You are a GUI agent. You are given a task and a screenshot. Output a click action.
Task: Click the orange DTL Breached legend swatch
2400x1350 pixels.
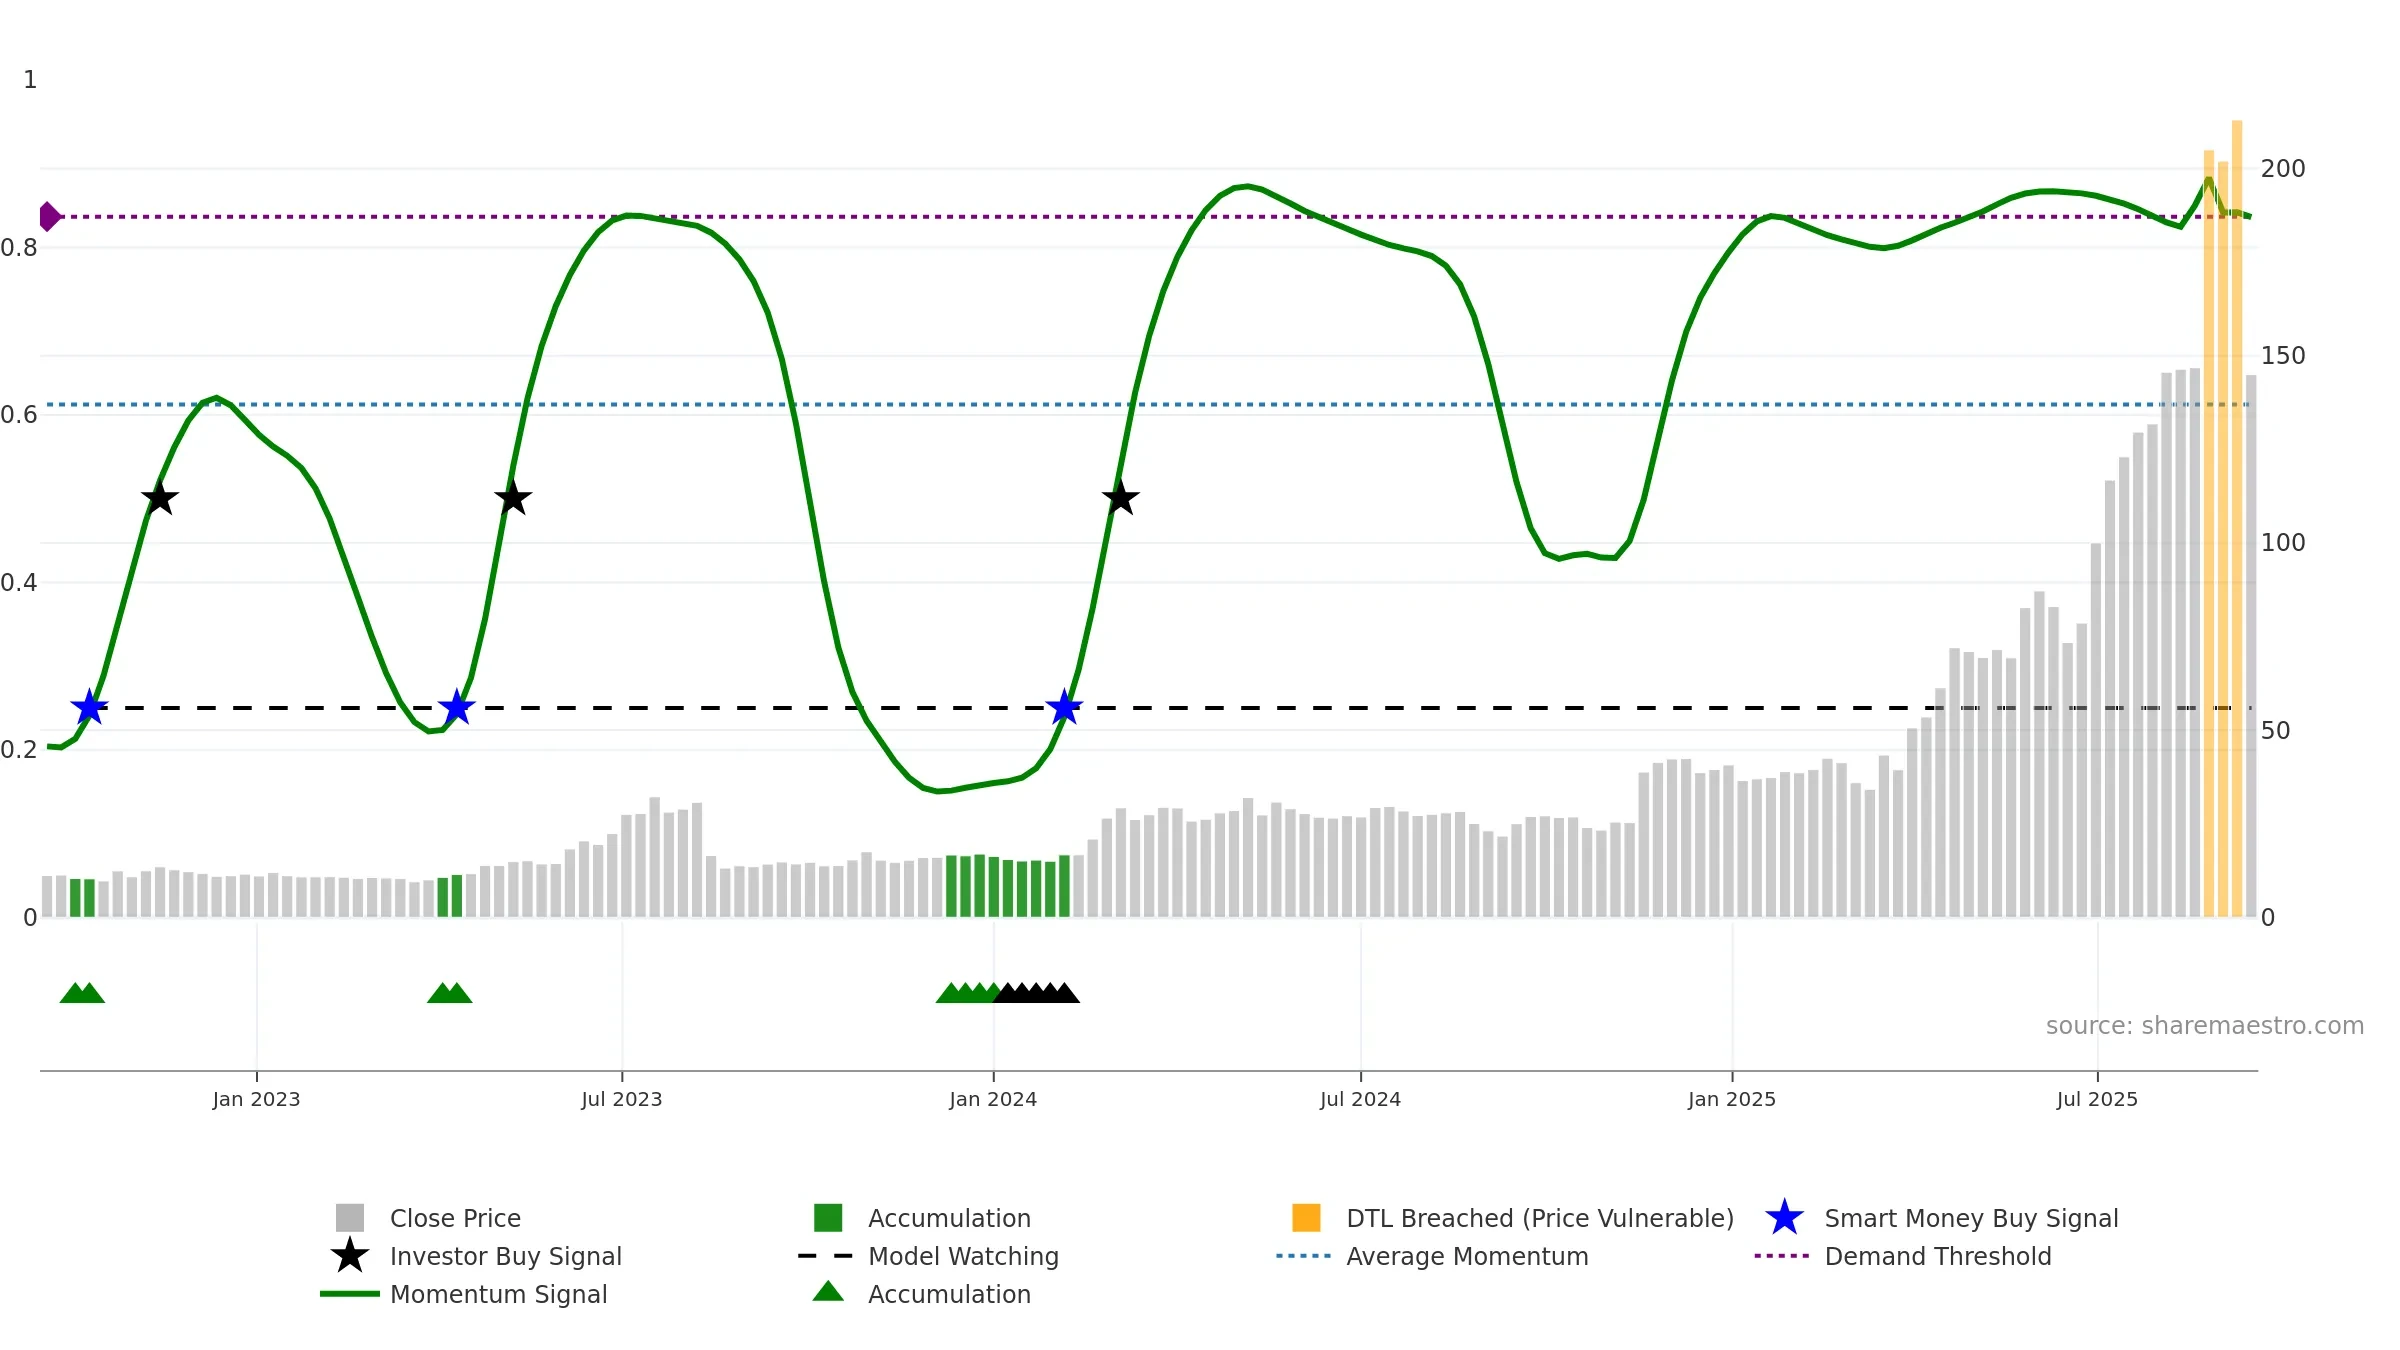click(x=1306, y=1218)
